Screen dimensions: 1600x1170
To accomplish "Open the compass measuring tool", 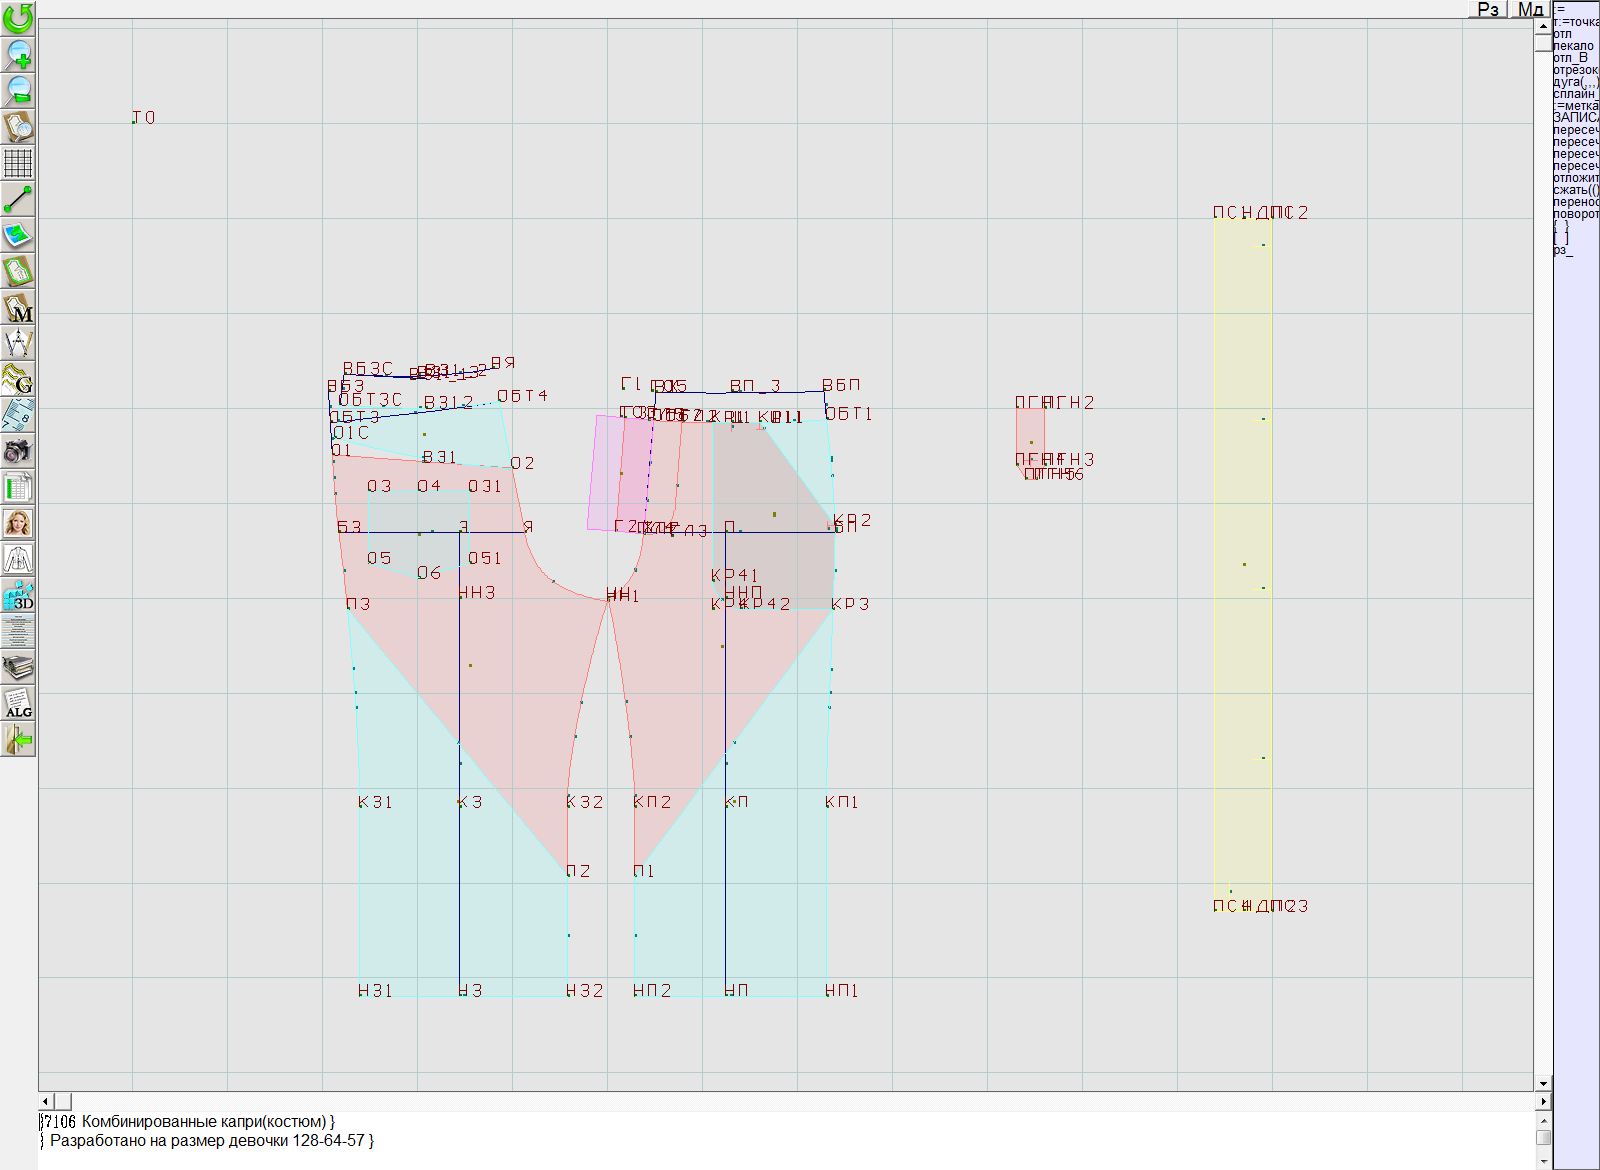I will point(18,343).
